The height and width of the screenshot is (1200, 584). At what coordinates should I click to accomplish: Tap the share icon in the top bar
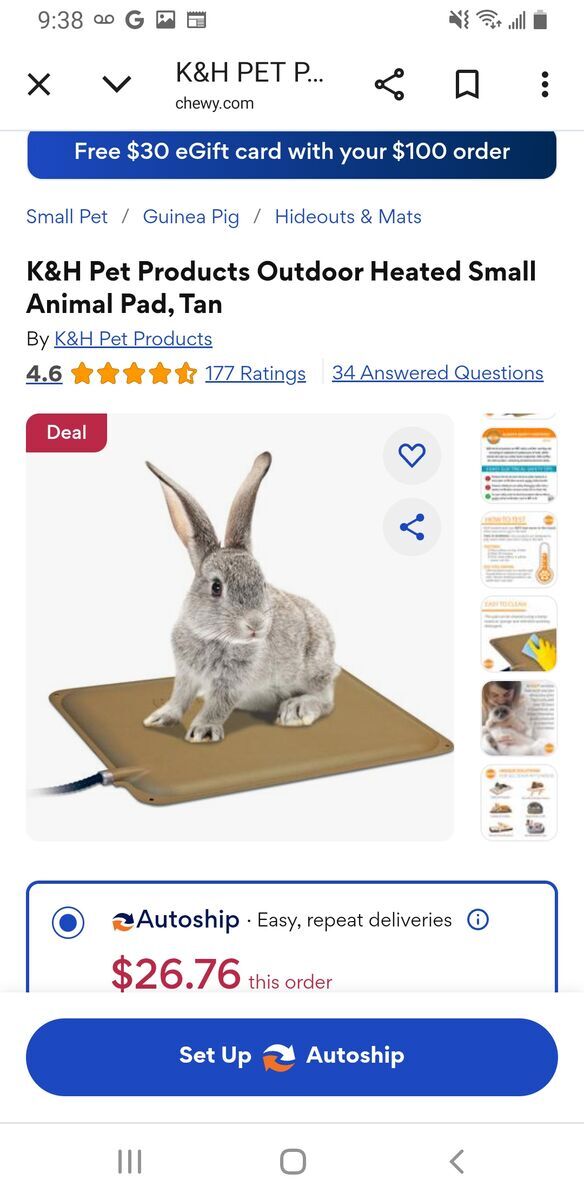(389, 85)
